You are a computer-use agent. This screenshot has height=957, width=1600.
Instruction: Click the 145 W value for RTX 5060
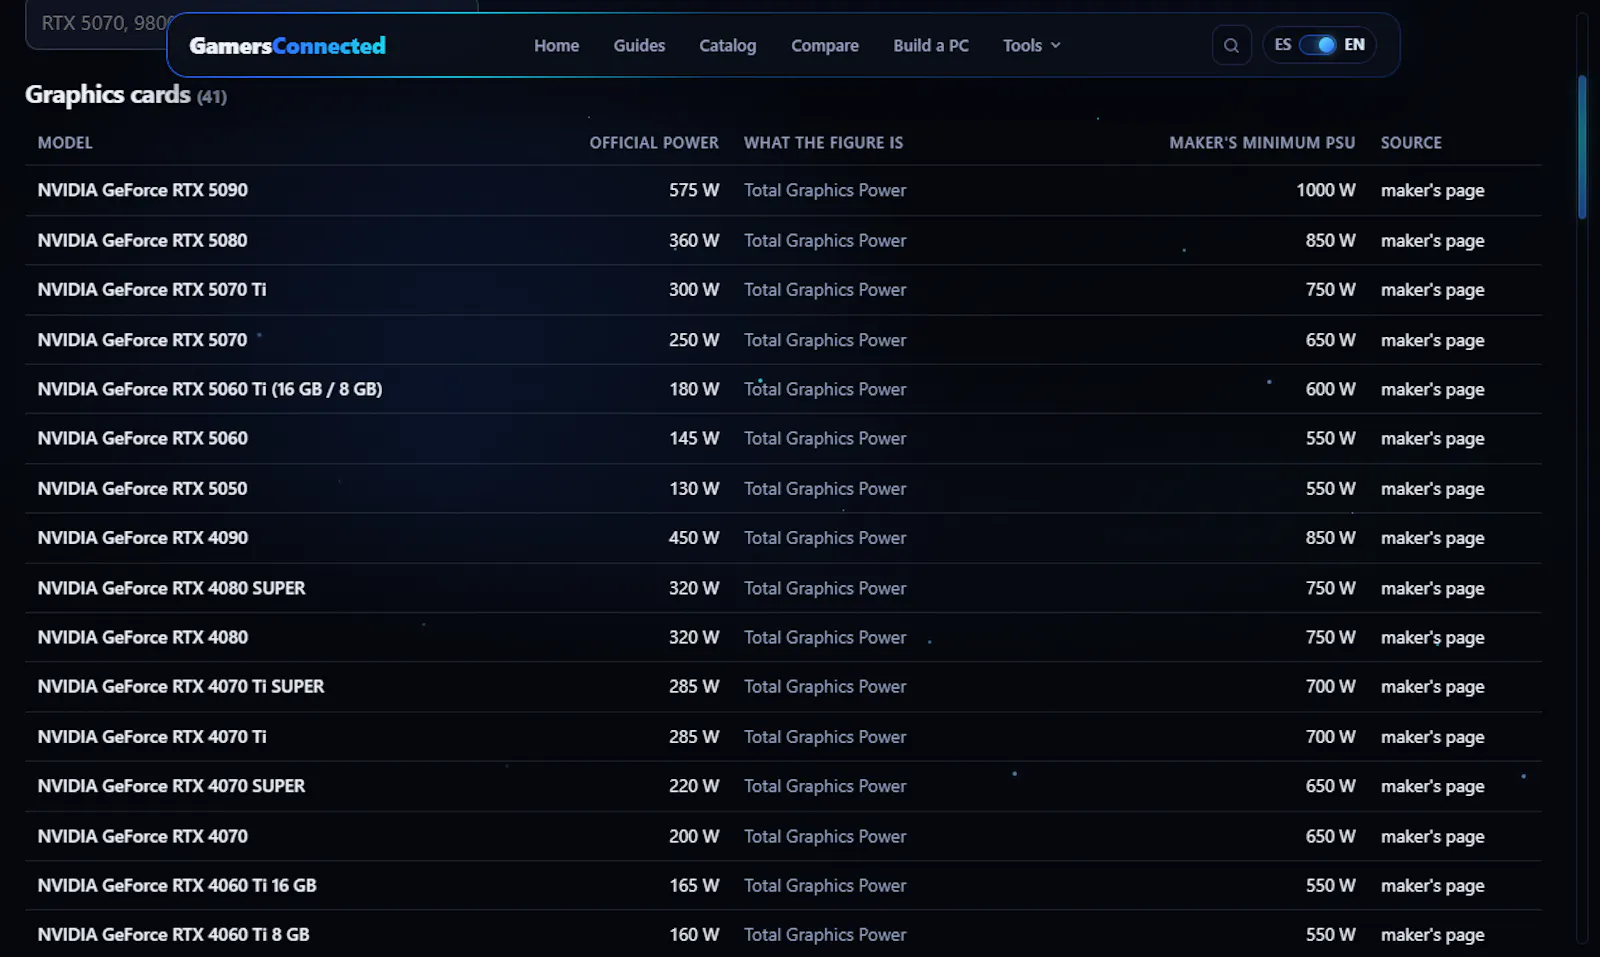[x=694, y=439]
